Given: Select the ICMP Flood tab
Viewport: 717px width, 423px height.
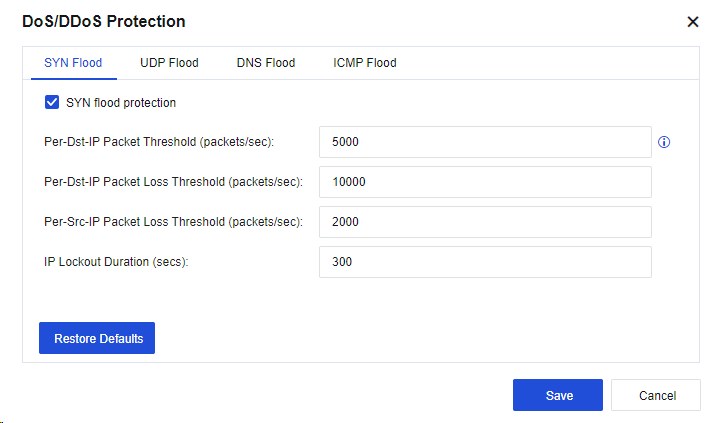Looking at the screenshot, I should [364, 63].
